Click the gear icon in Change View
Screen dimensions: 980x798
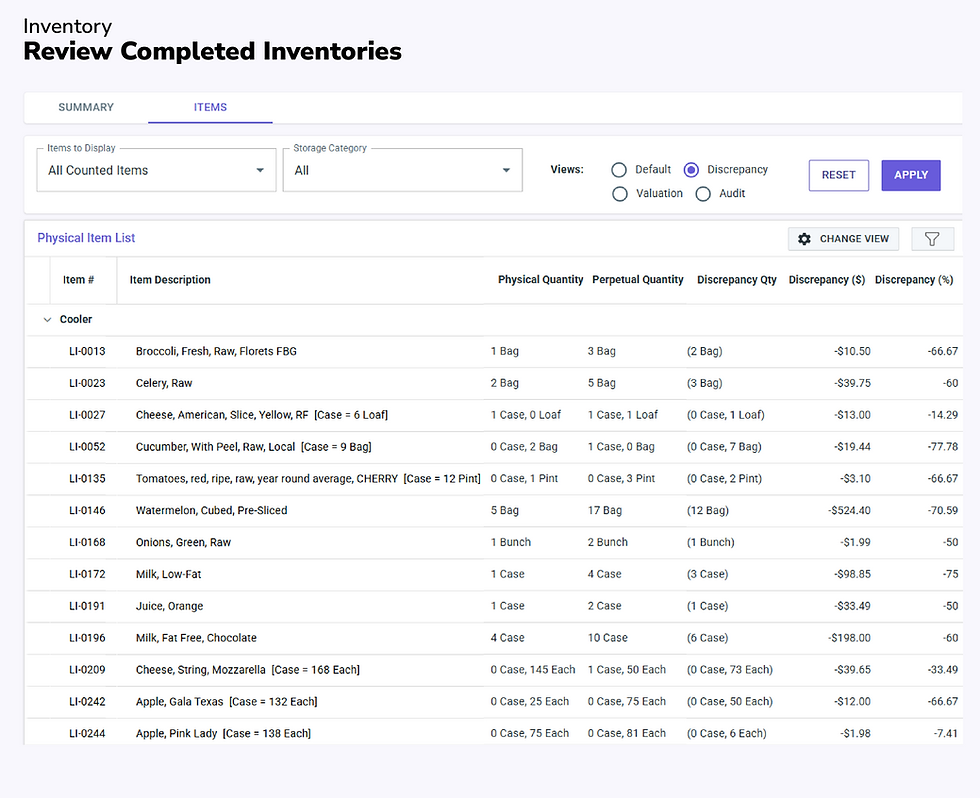(x=804, y=239)
